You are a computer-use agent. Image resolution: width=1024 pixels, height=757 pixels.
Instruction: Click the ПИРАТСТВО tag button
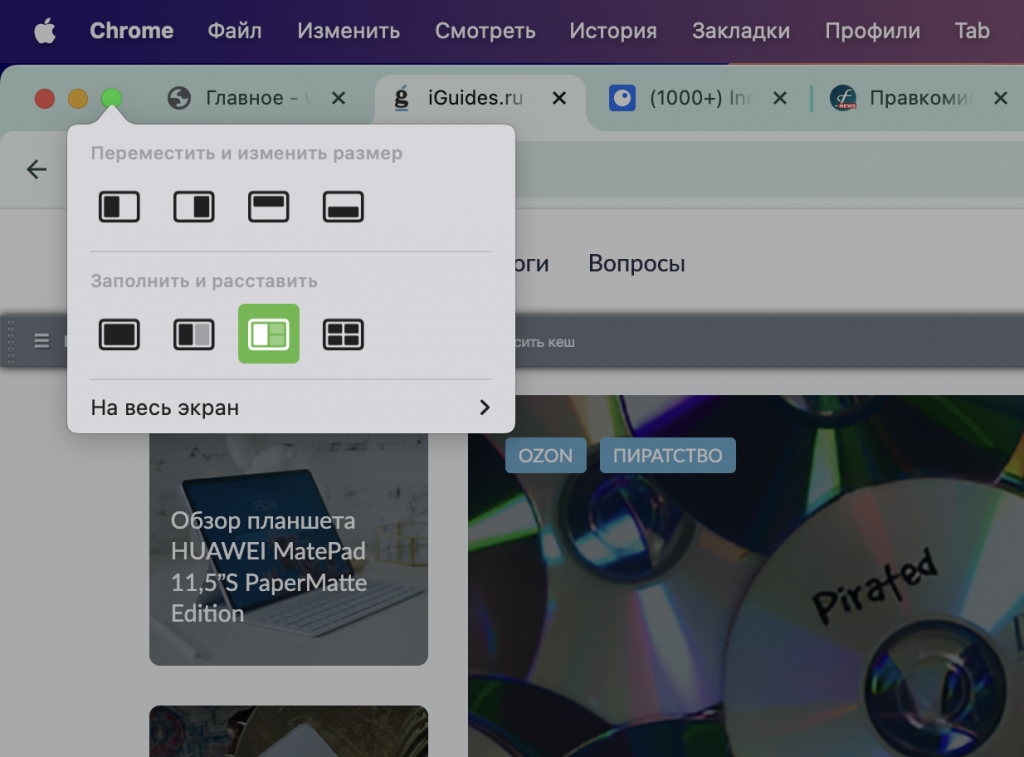tap(667, 455)
